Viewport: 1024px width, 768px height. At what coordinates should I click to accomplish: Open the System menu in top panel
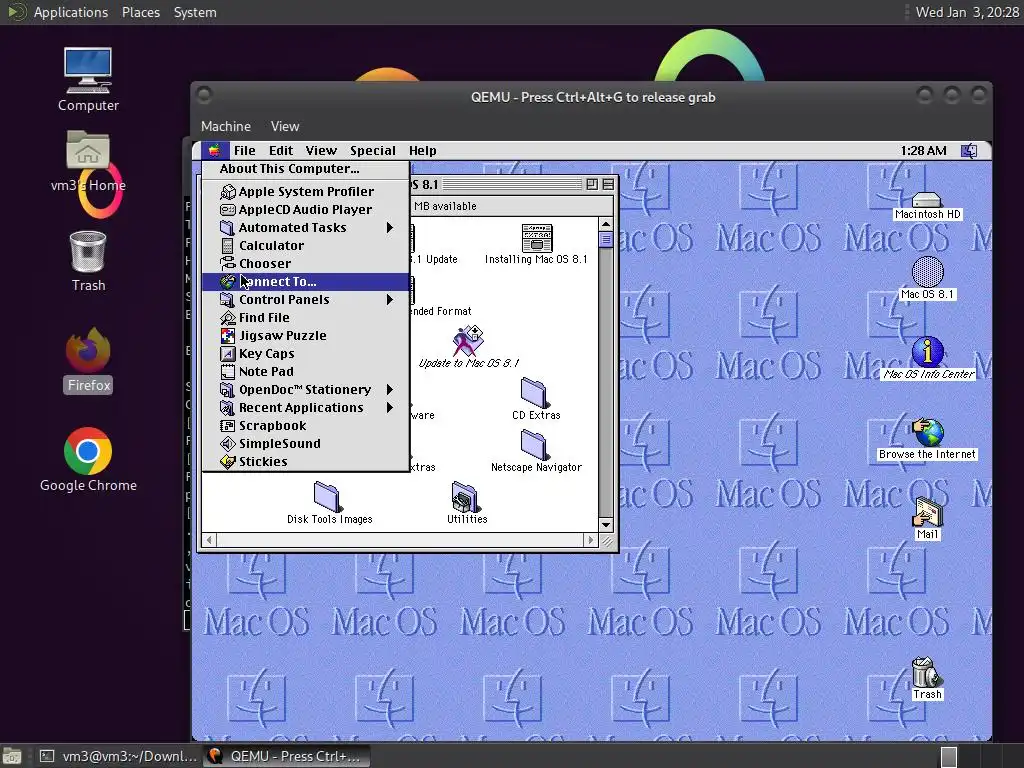point(195,12)
